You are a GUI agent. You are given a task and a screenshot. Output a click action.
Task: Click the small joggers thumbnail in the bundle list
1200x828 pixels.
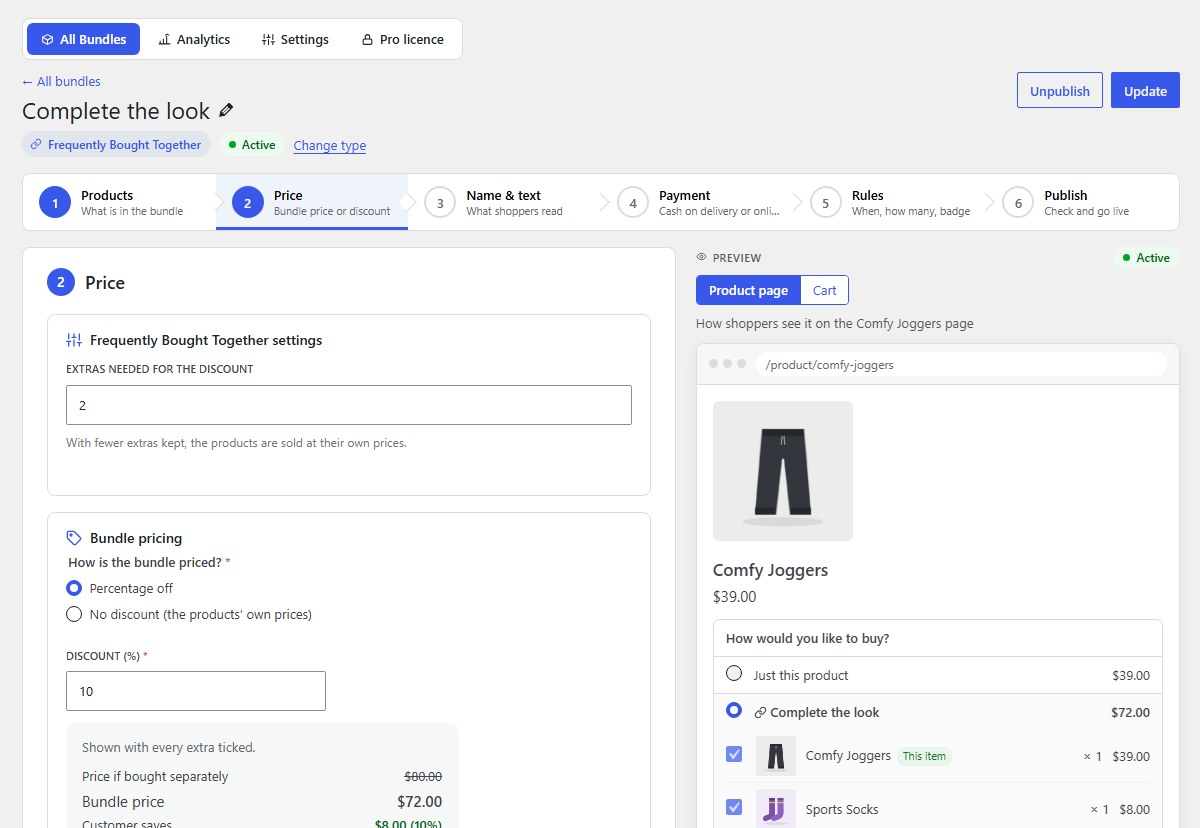click(776, 756)
